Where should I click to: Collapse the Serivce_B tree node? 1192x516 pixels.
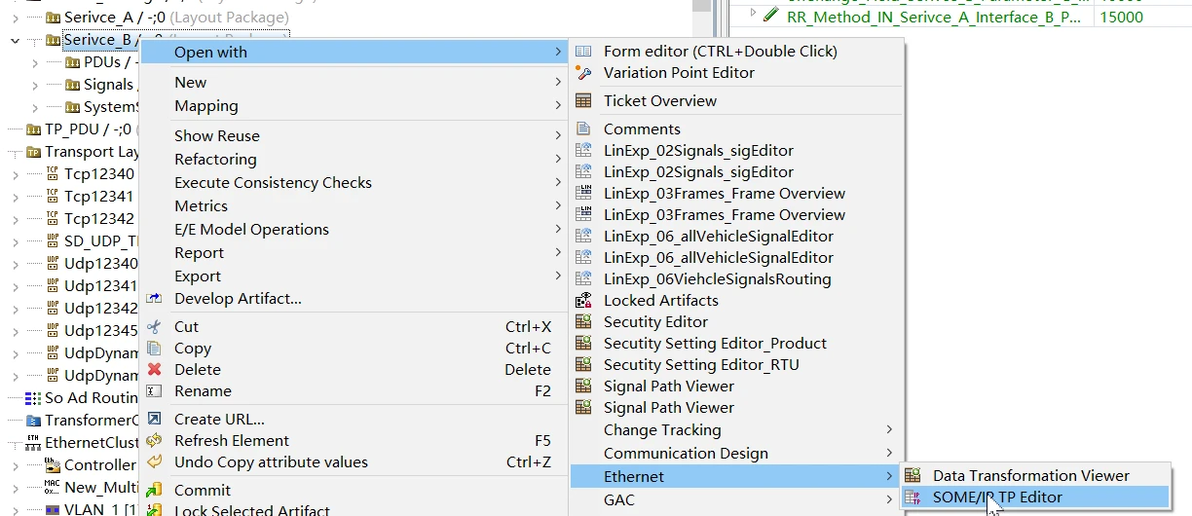tap(14, 41)
